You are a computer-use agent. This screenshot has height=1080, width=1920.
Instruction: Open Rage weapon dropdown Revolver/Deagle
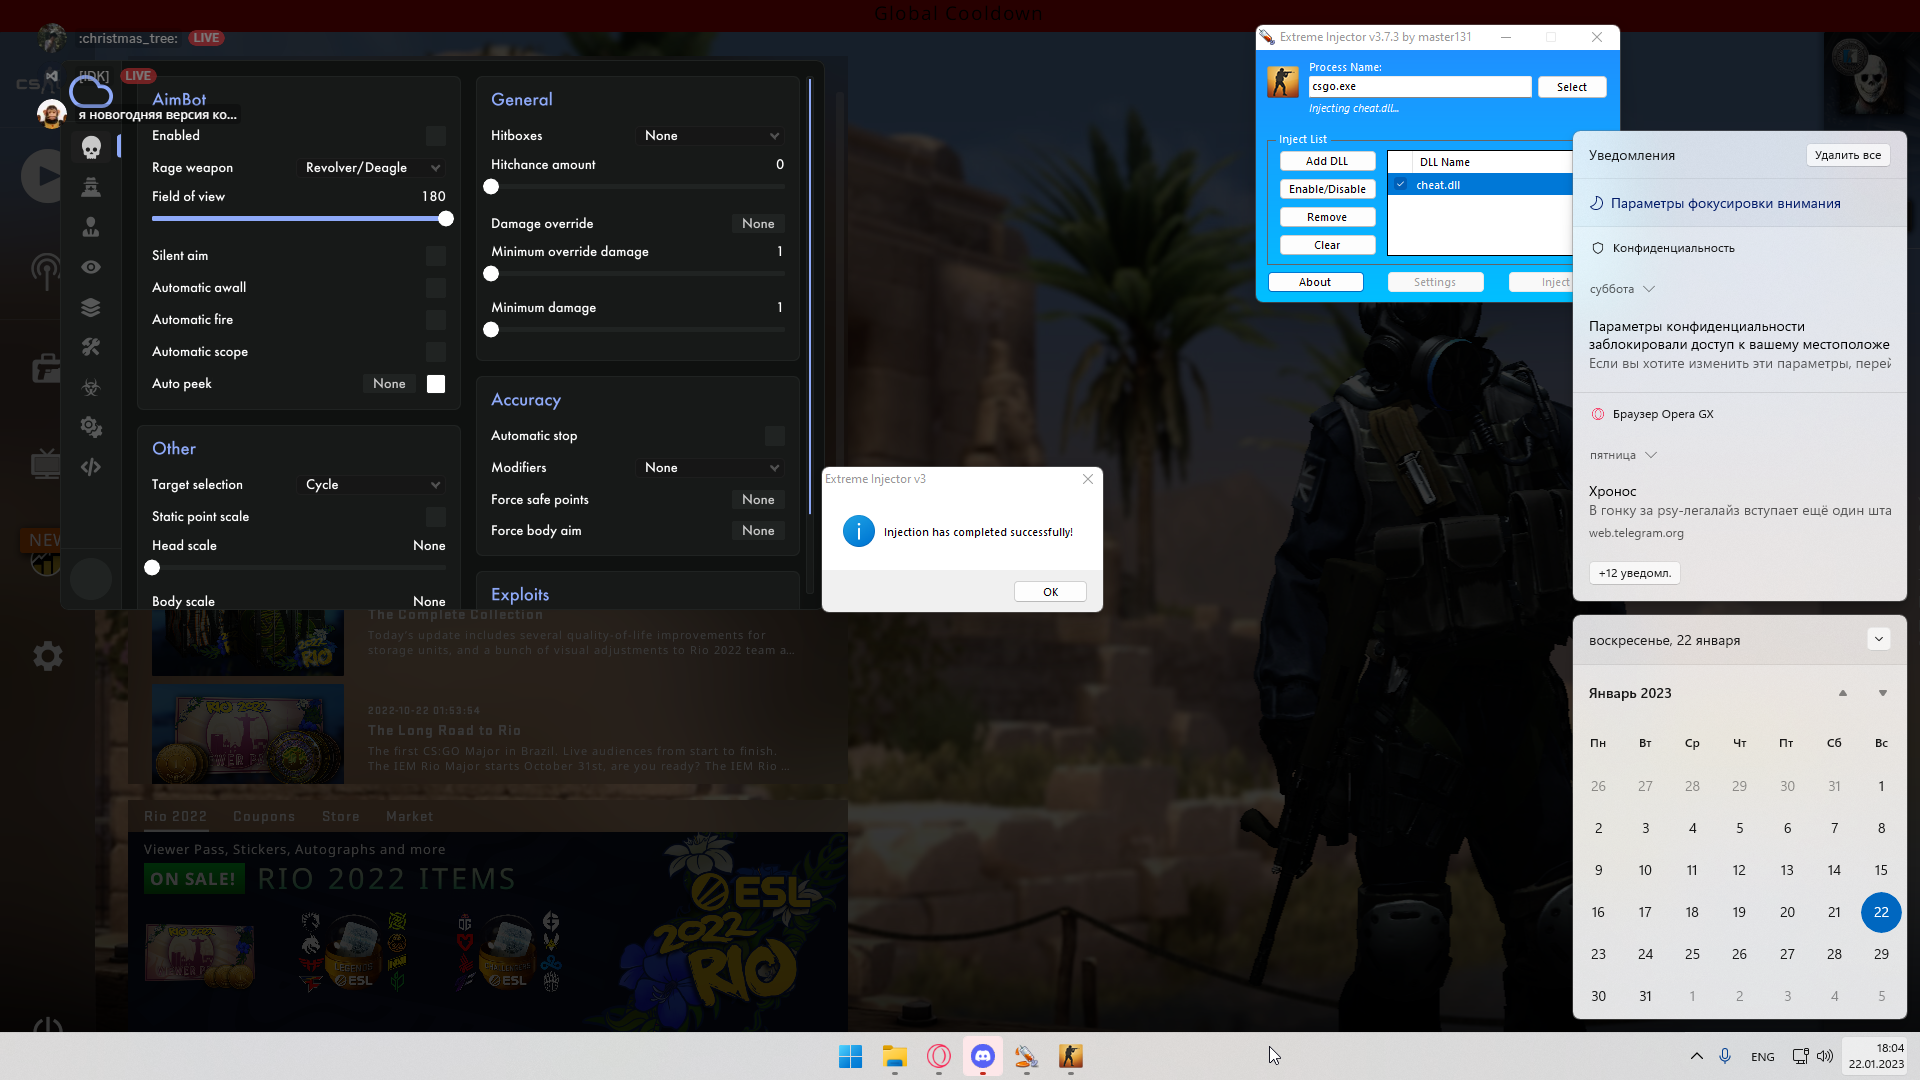tap(373, 168)
